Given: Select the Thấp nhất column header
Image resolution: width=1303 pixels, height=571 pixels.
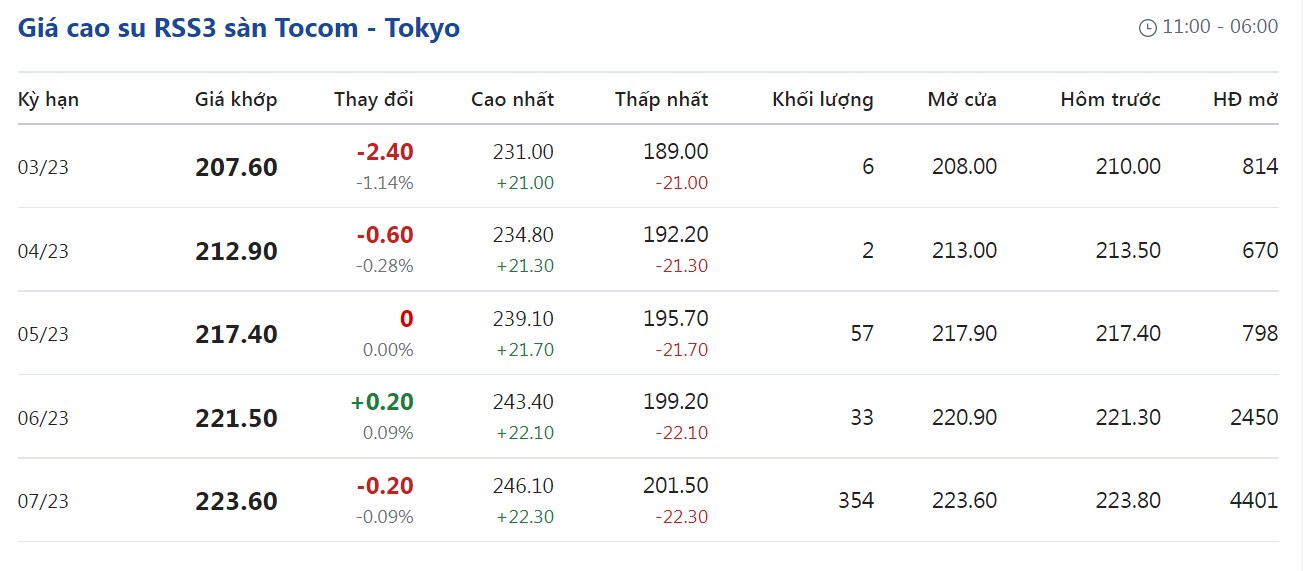Looking at the screenshot, I should pyautogui.click(x=661, y=99).
